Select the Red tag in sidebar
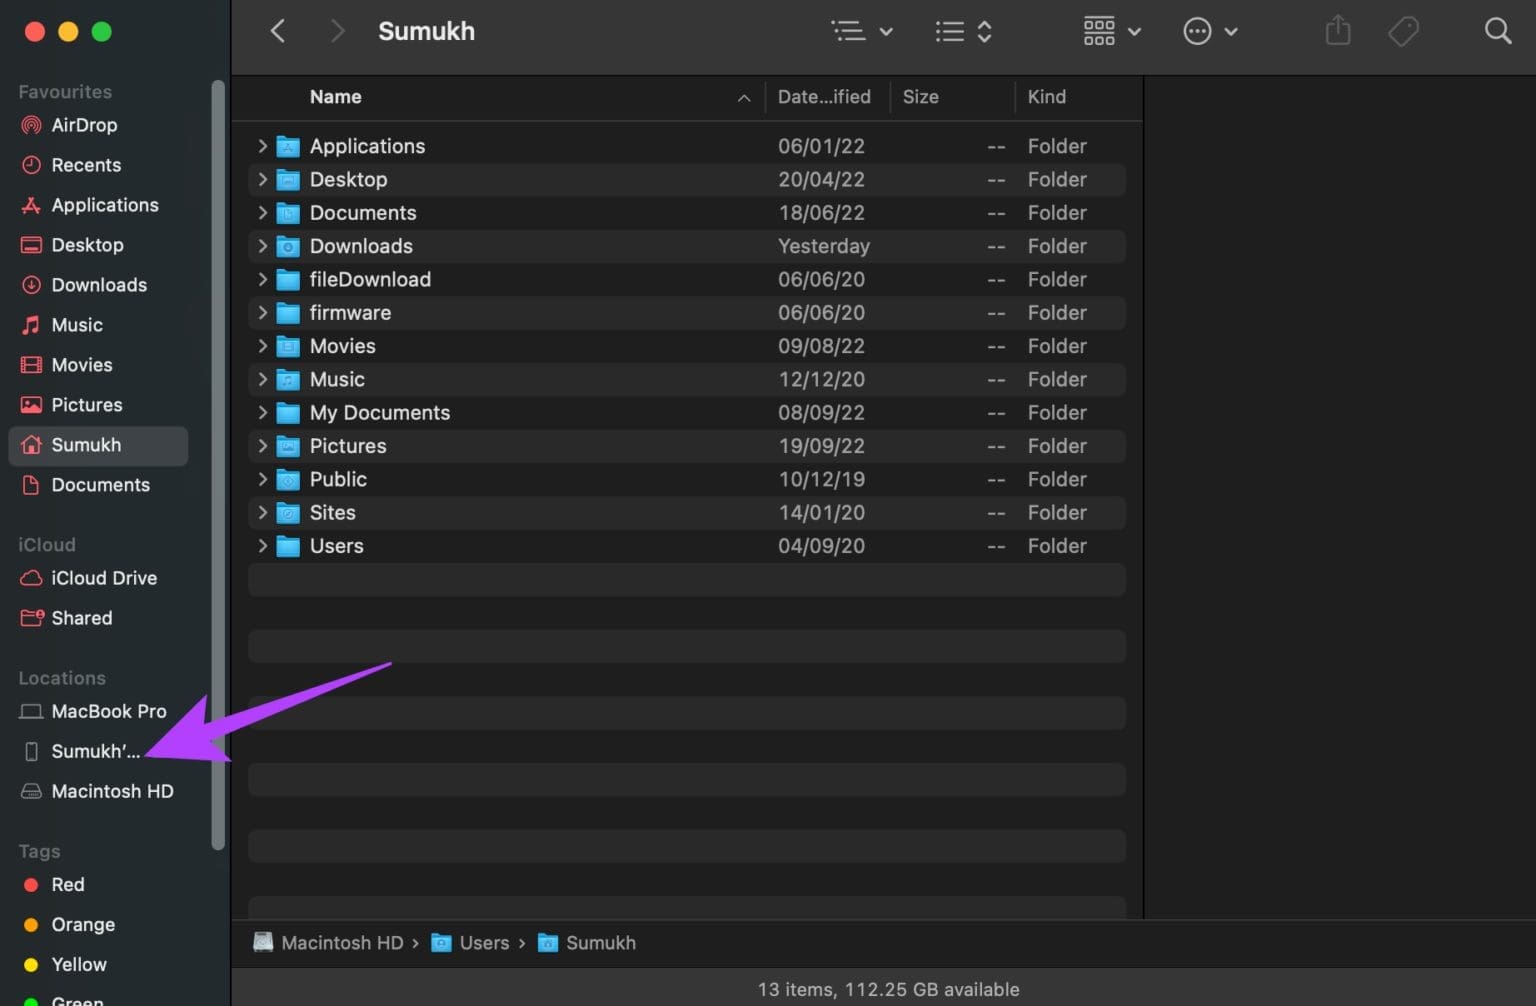The width and height of the screenshot is (1536, 1006). (x=67, y=885)
